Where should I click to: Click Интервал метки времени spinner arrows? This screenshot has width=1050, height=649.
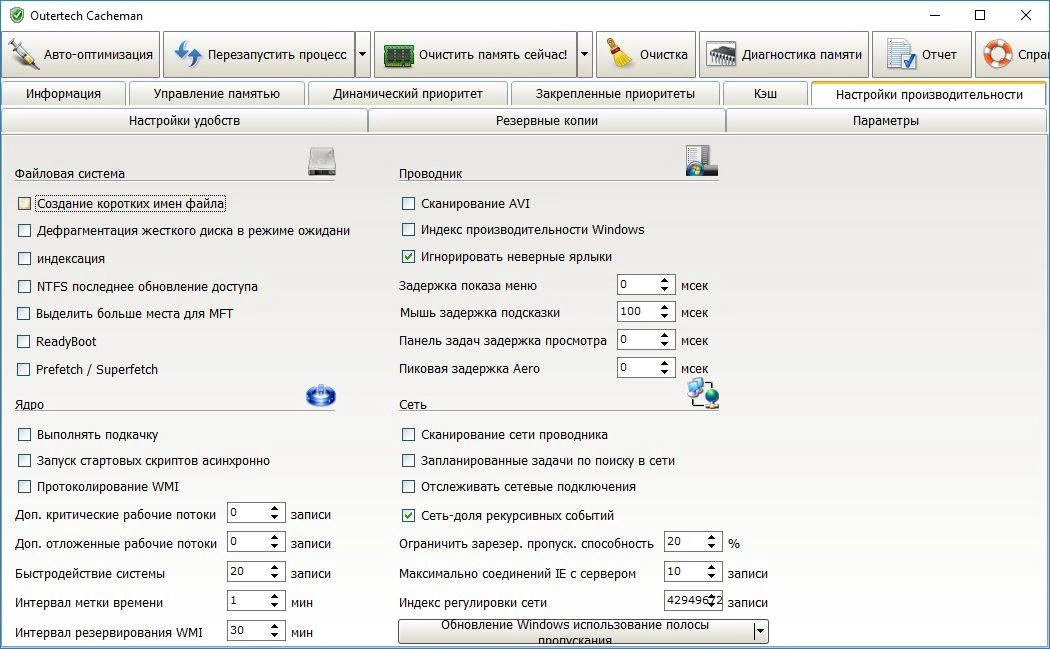[x=275, y=601]
